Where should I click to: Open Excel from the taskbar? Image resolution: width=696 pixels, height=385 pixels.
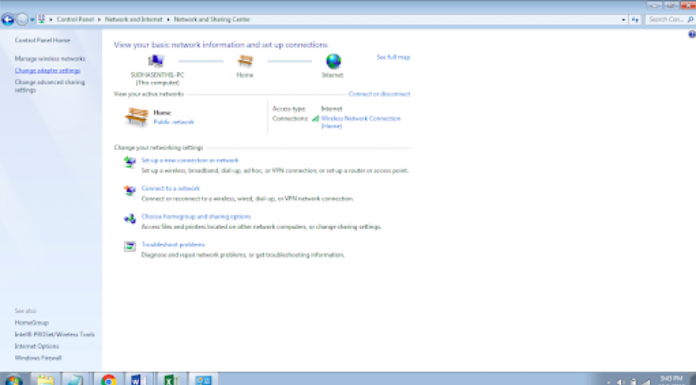[x=171, y=380]
